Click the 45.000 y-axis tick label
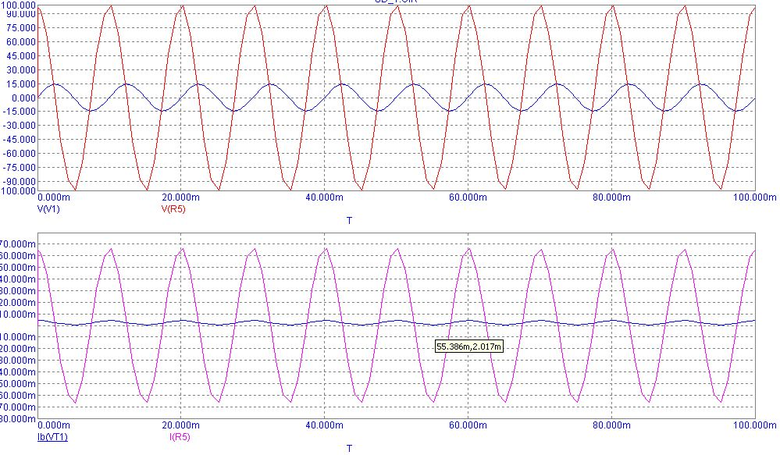The height and width of the screenshot is (455, 780). pyautogui.click(x=21, y=56)
